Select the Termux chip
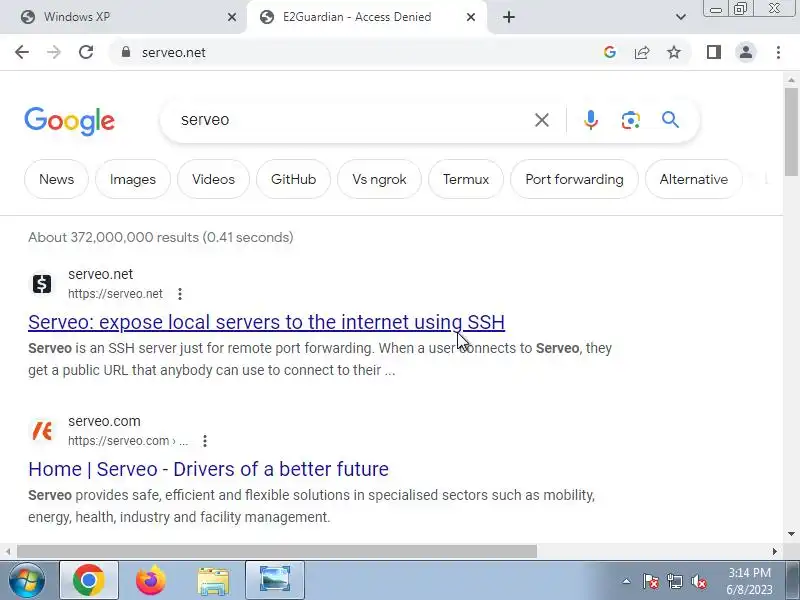Image resolution: width=800 pixels, height=600 pixels. [x=466, y=179]
